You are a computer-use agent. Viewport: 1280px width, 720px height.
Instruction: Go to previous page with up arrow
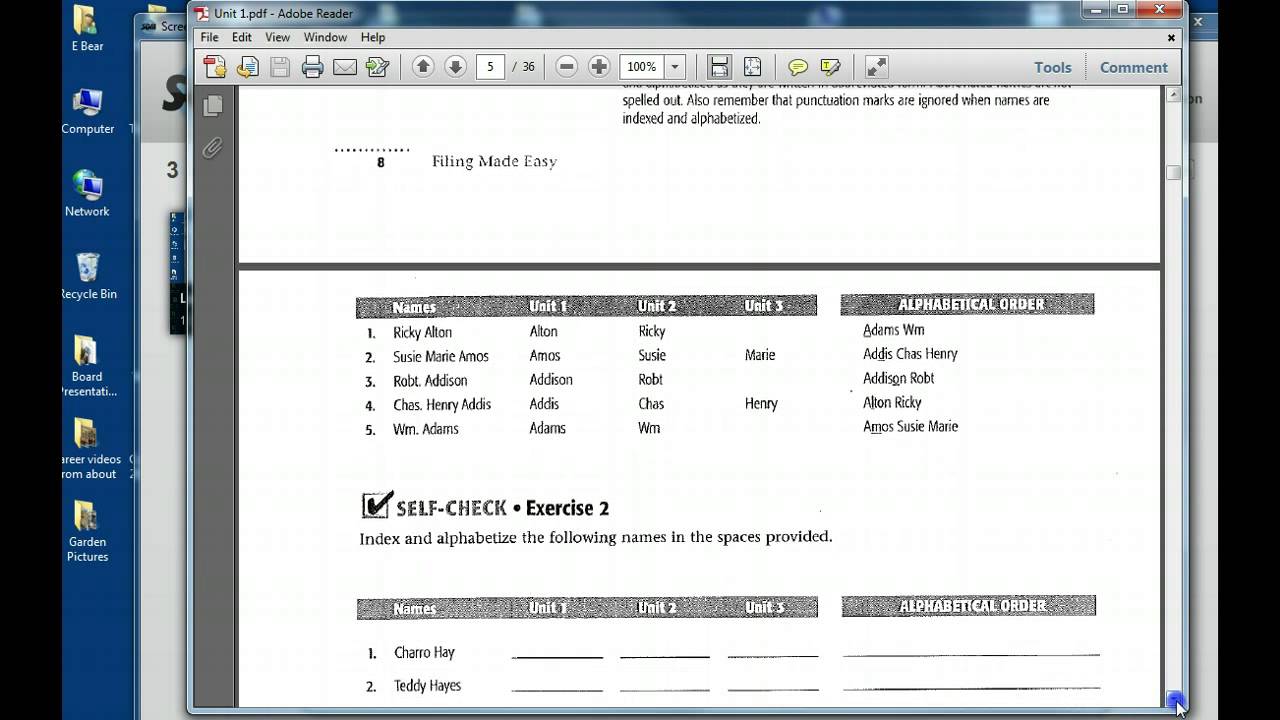click(x=423, y=67)
